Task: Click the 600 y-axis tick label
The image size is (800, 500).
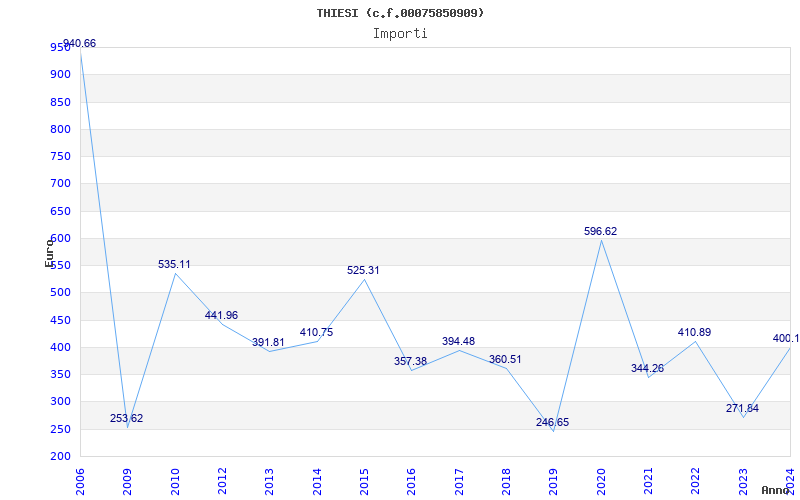Action: 60,238
